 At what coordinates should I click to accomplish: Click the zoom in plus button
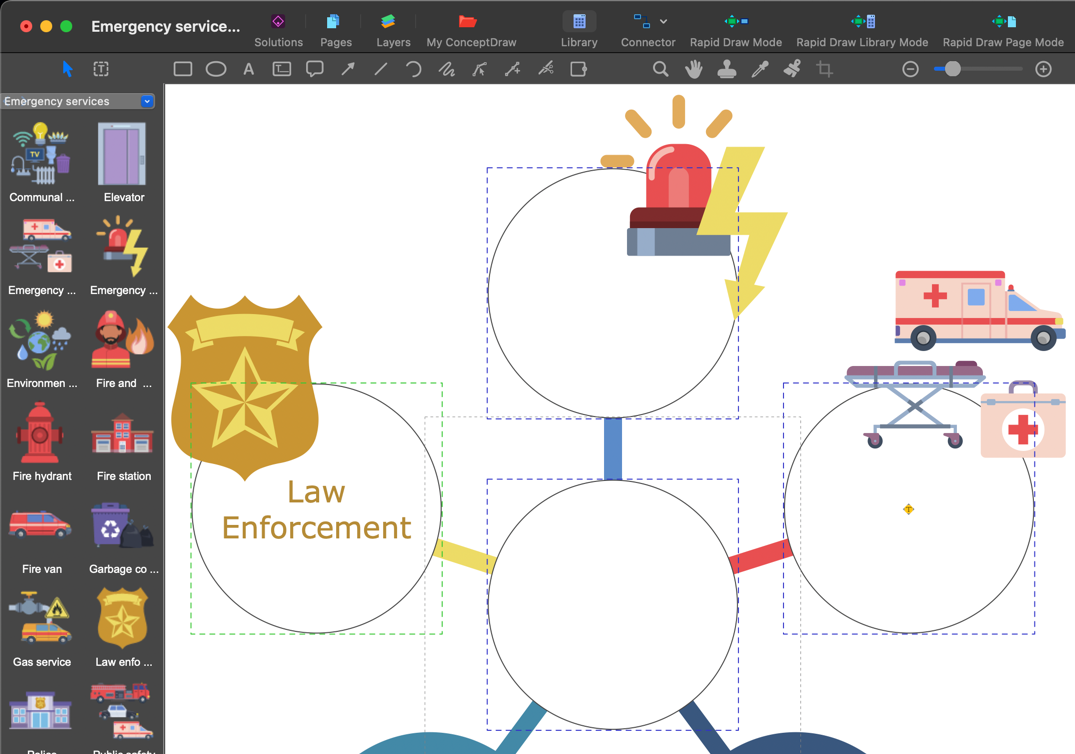(1043, 69)
